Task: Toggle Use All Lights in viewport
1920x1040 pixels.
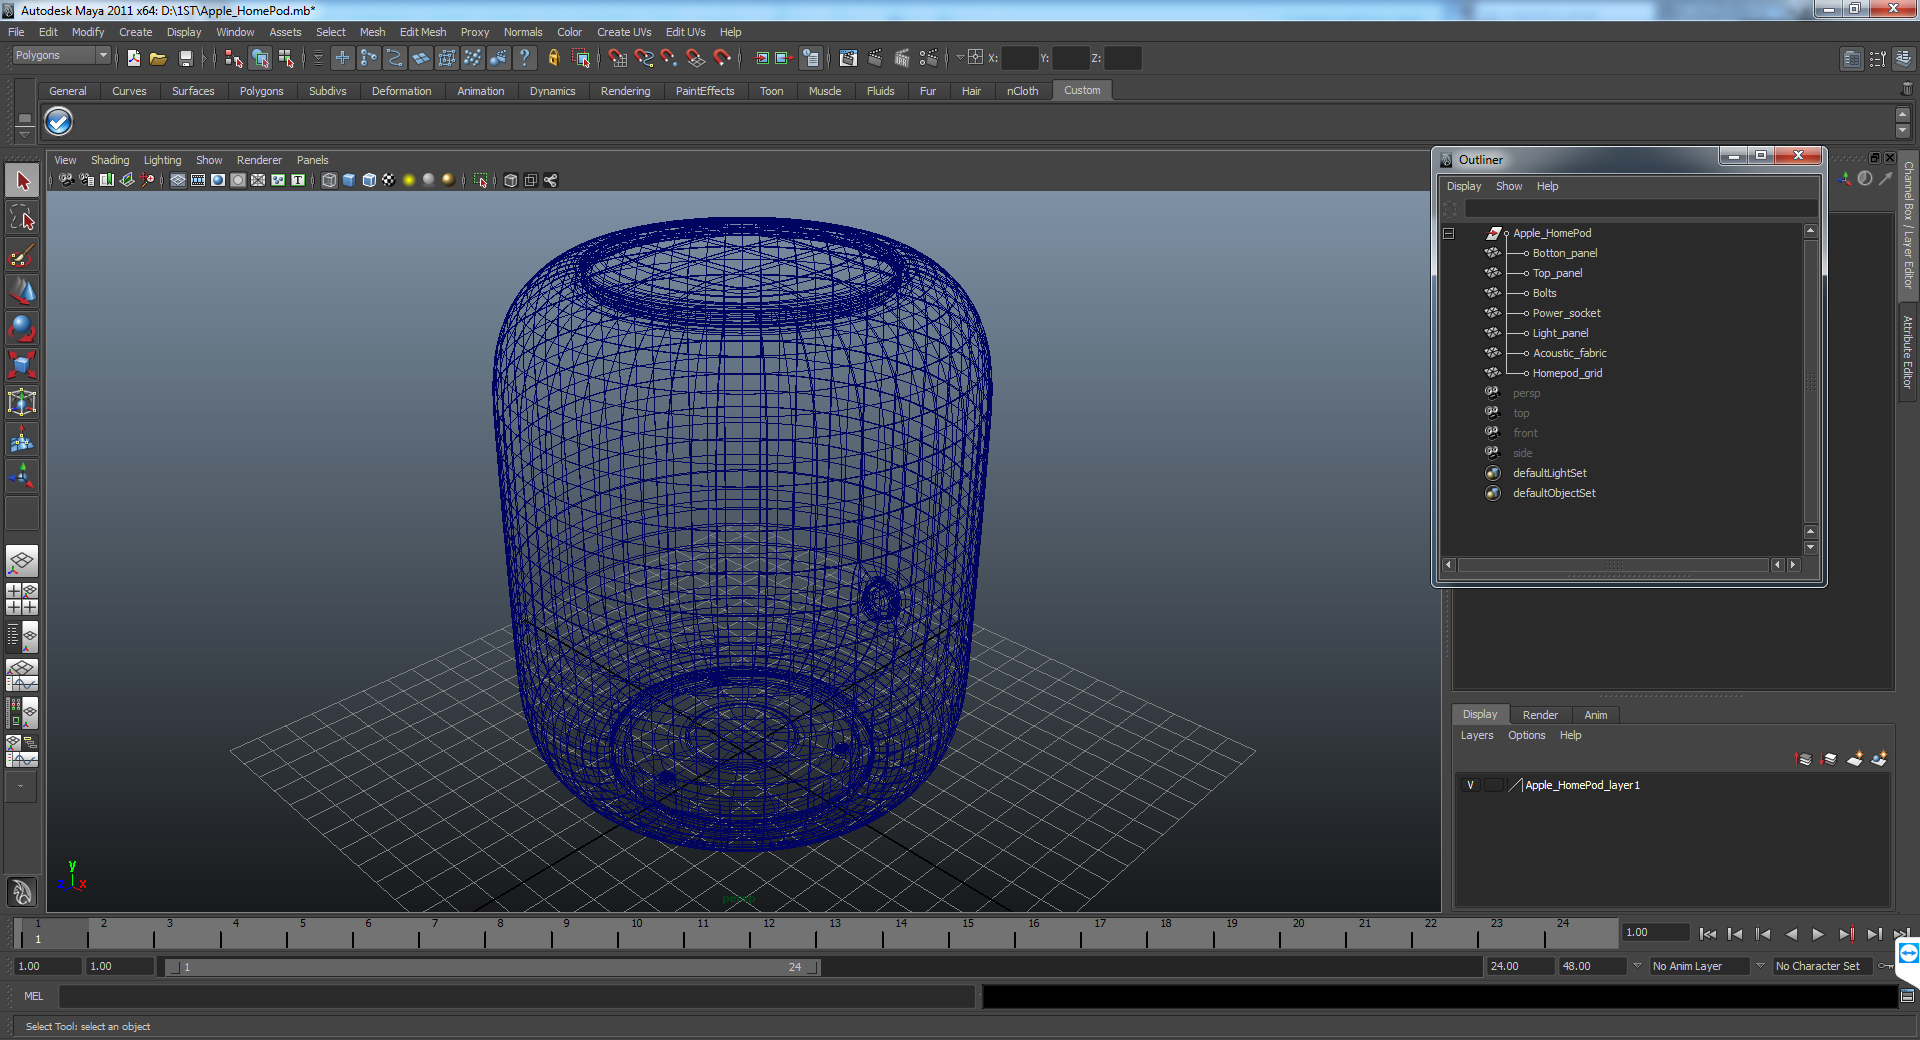Action: (409, 180)
